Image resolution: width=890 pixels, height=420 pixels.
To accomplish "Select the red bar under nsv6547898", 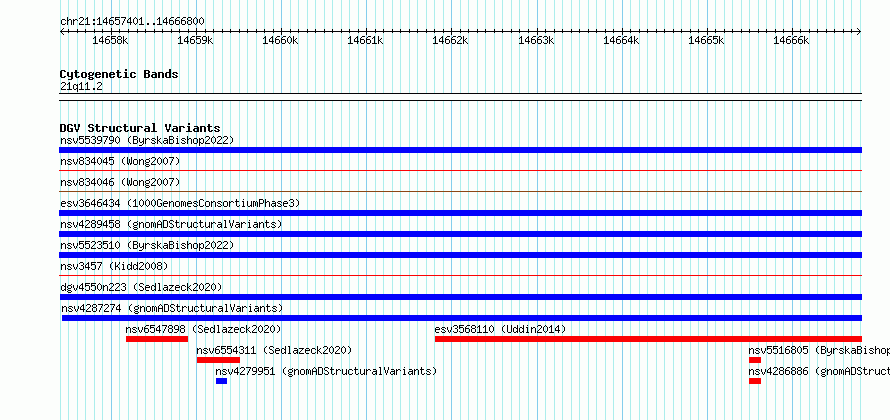I will pyautogui.click(x=157, y=339).
